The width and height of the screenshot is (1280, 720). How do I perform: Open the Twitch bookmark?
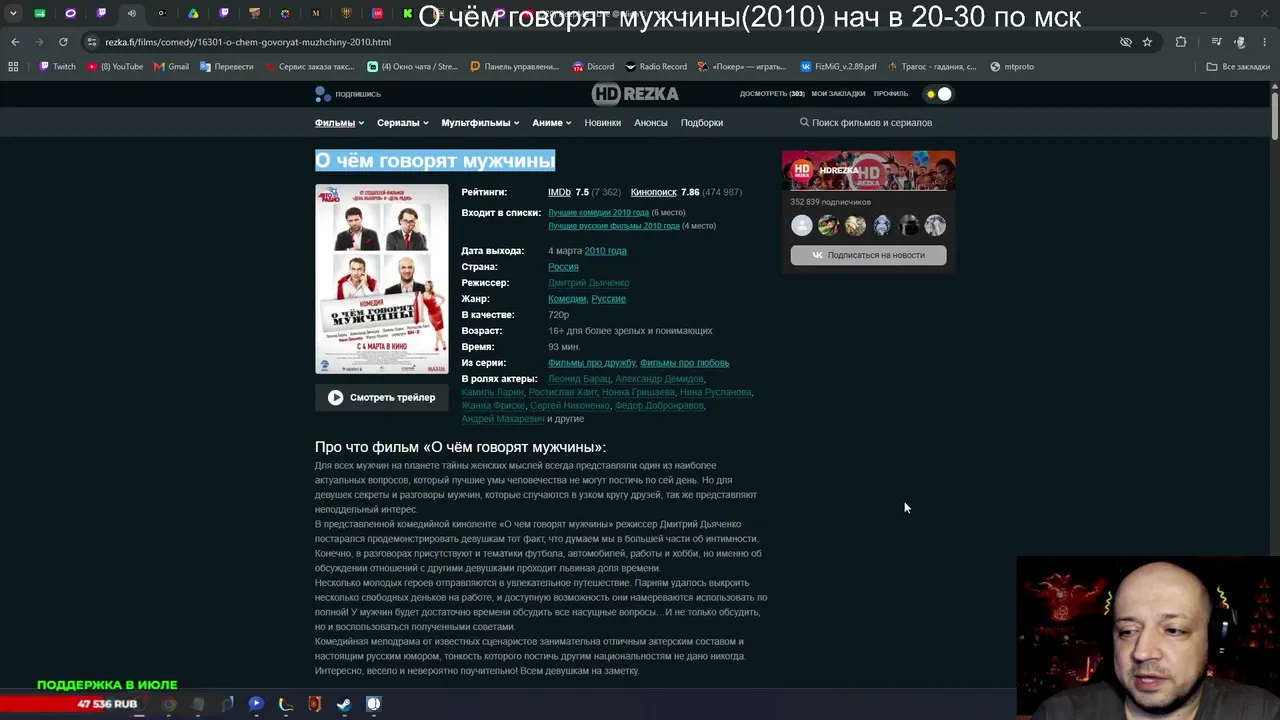[x=57, y=67]
